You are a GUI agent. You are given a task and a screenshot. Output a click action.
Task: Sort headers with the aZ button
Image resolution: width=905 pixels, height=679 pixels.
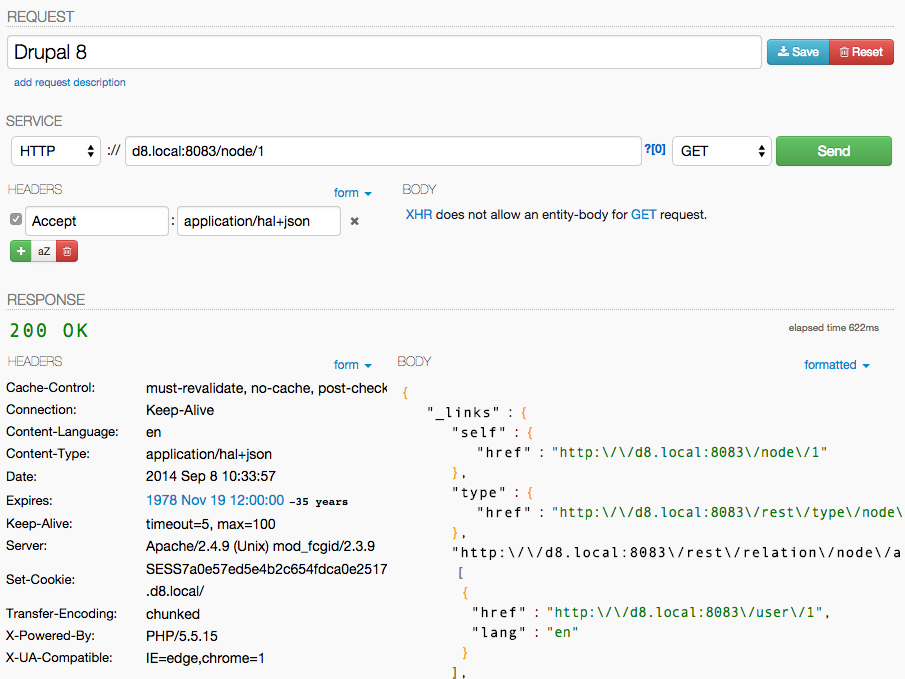tap(44, 251)
